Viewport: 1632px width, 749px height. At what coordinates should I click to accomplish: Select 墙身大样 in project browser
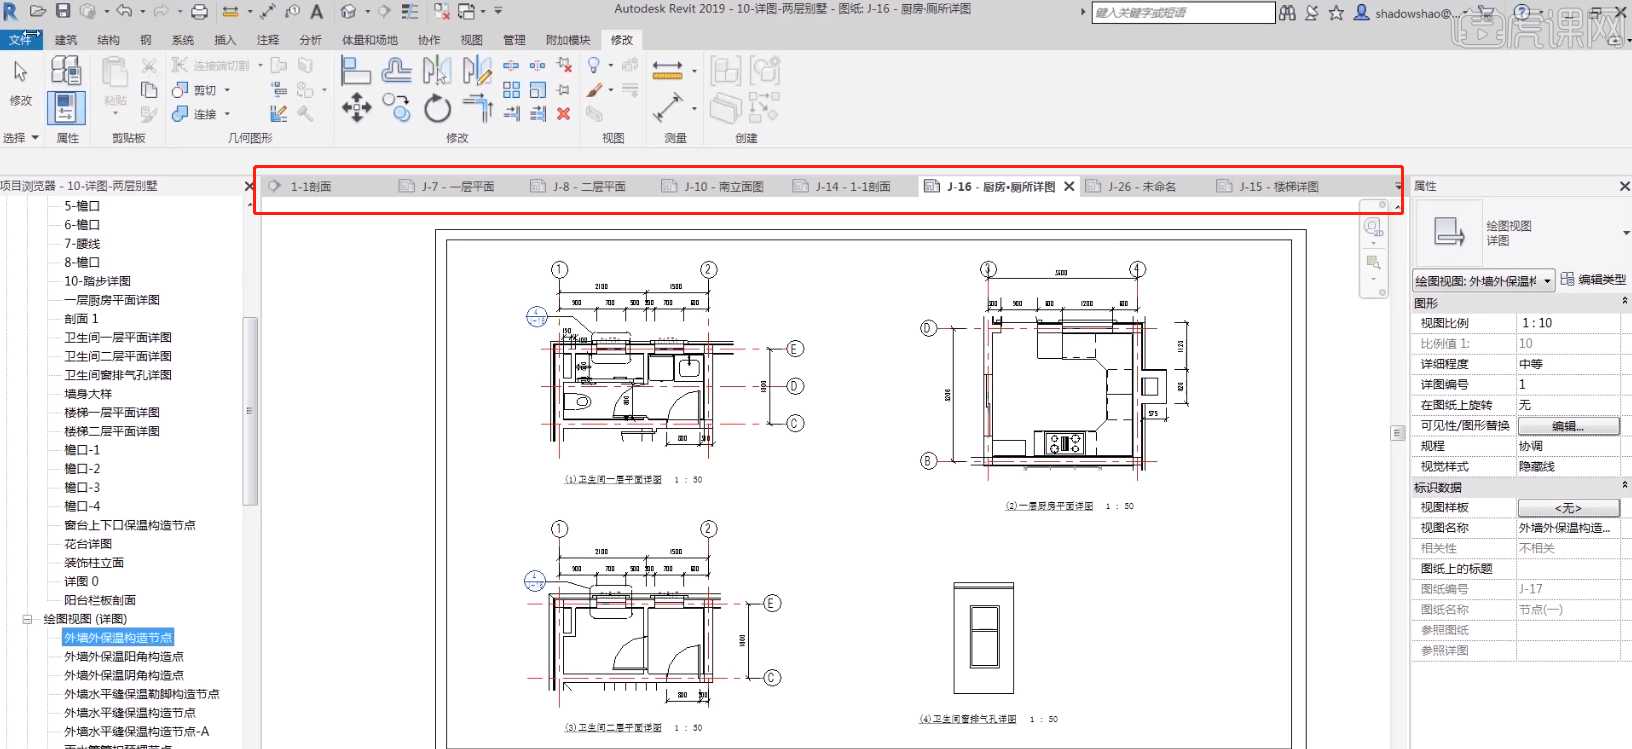pos(88,394)
